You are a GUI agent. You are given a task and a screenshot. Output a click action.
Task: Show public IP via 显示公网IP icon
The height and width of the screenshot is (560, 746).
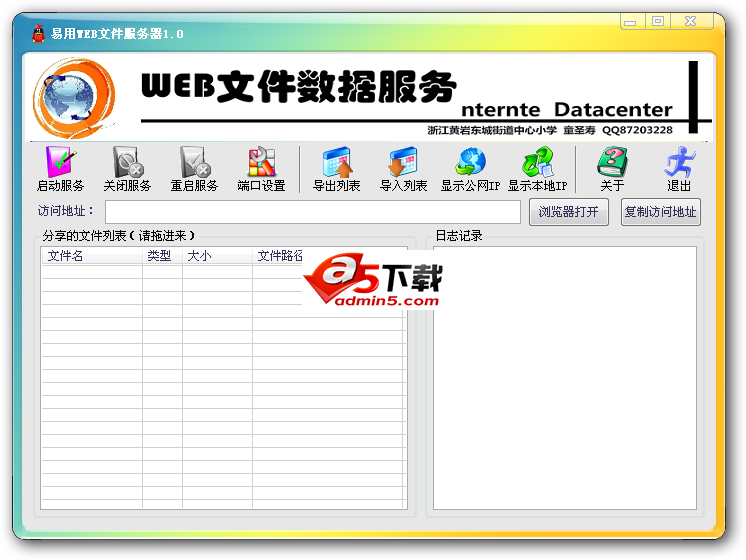pyautogui.click(x=470, y=169)
